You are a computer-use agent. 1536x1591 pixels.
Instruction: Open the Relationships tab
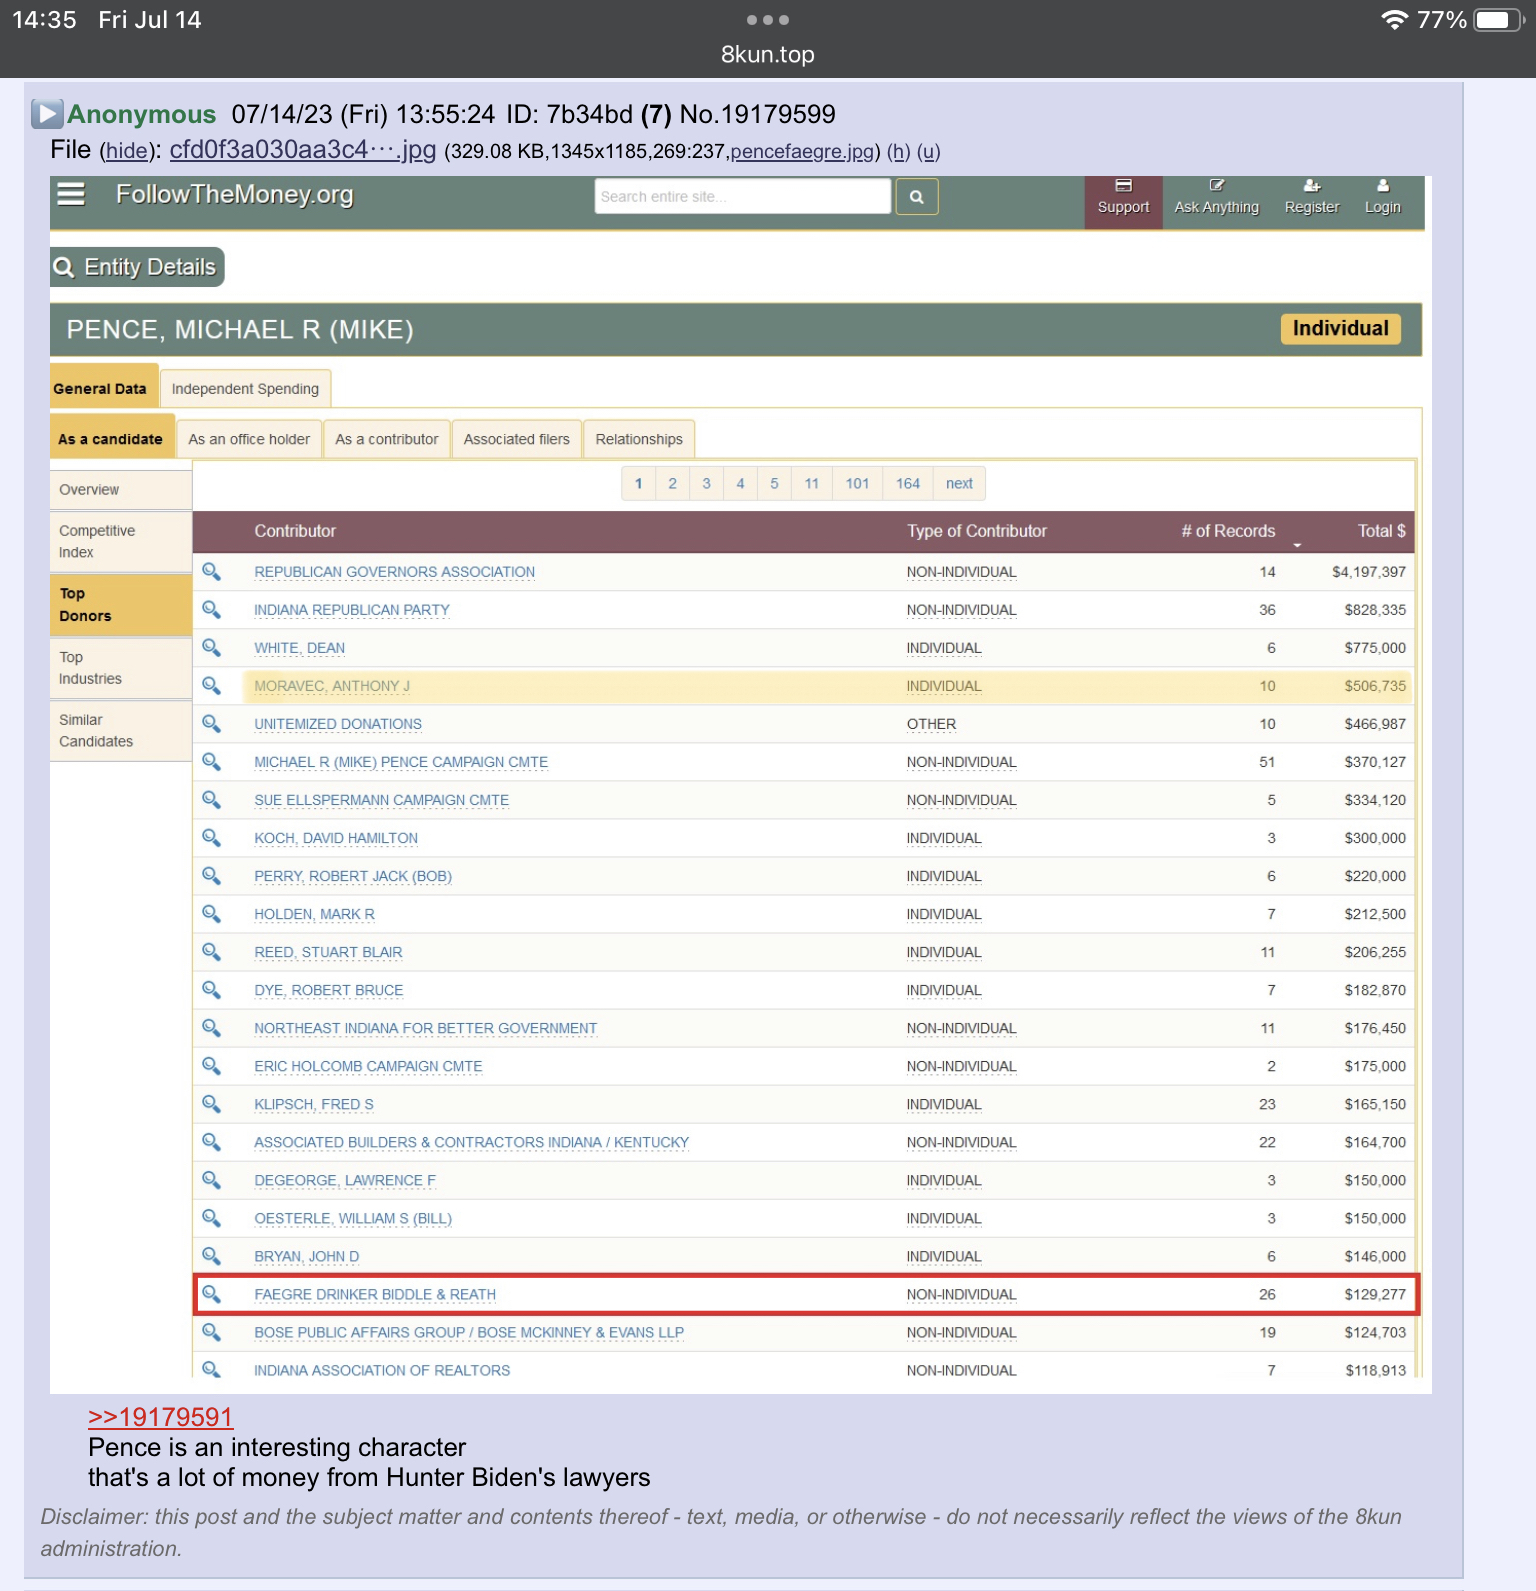click(639, 439)
